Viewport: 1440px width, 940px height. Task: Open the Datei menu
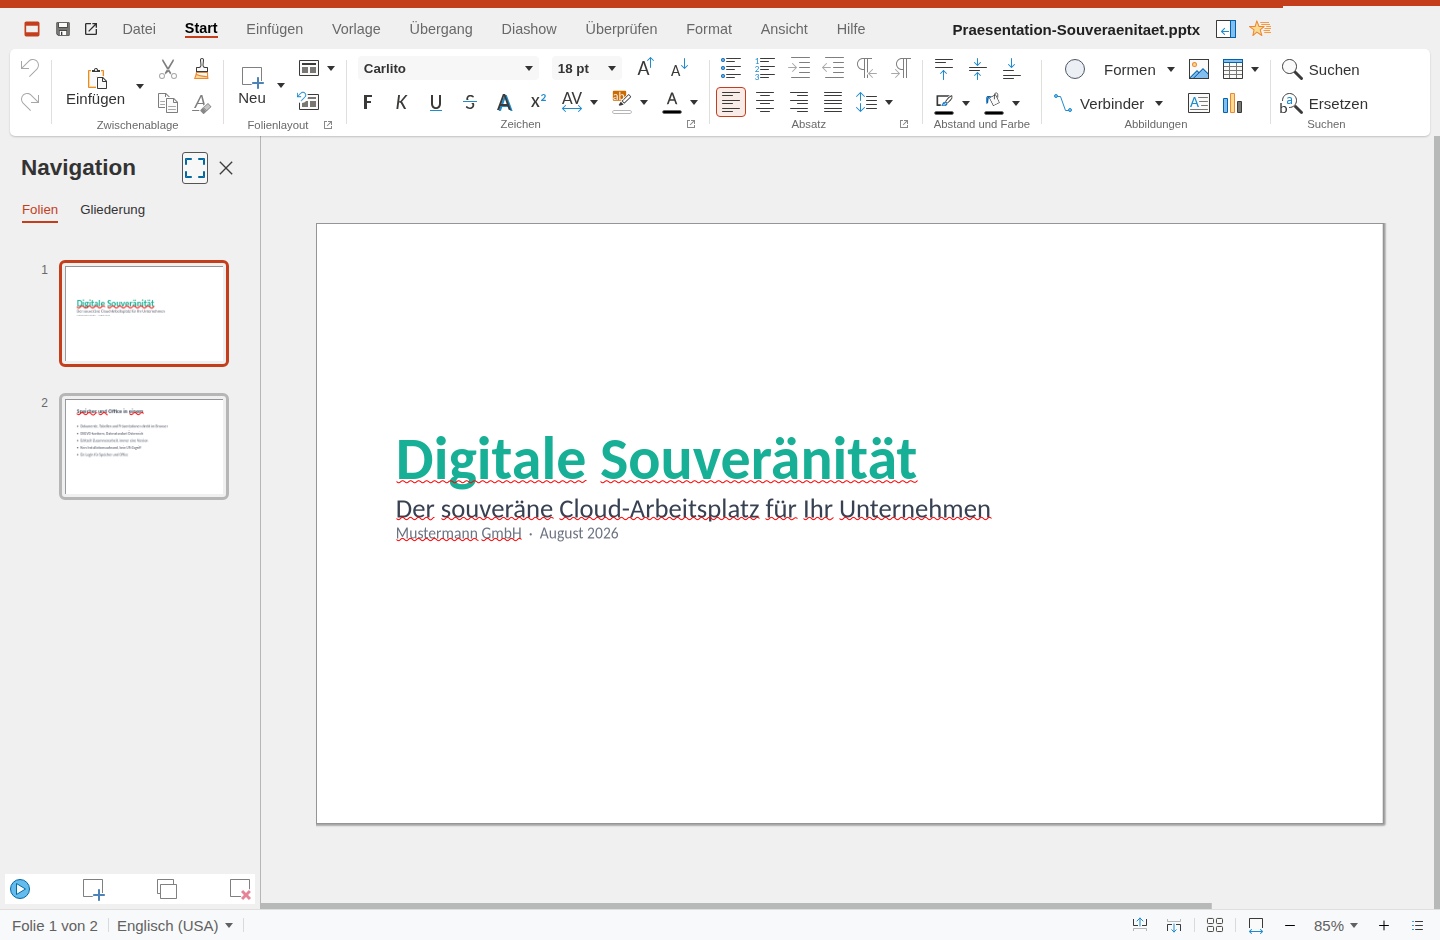(x=139, y=29)
